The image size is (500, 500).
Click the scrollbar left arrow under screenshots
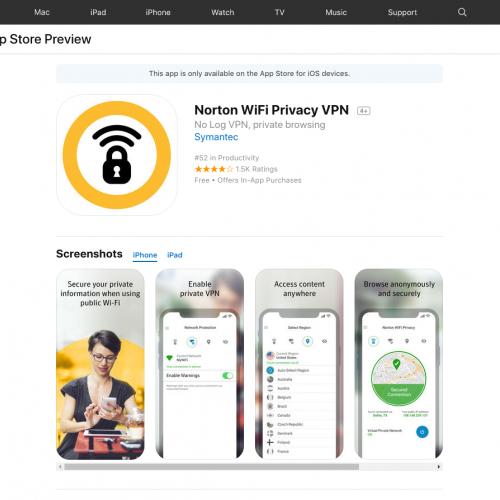60,467
